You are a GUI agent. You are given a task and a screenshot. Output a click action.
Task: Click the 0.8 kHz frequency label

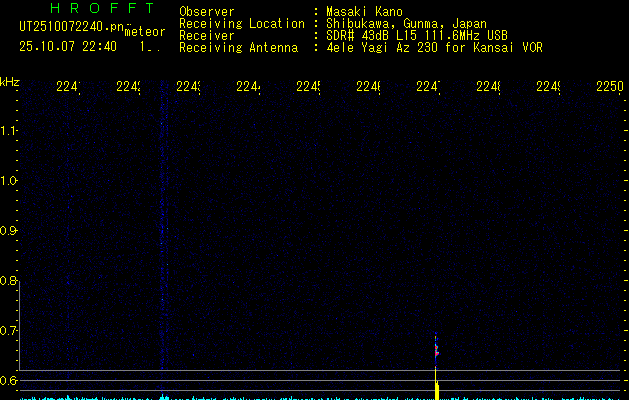pos(9,281)
